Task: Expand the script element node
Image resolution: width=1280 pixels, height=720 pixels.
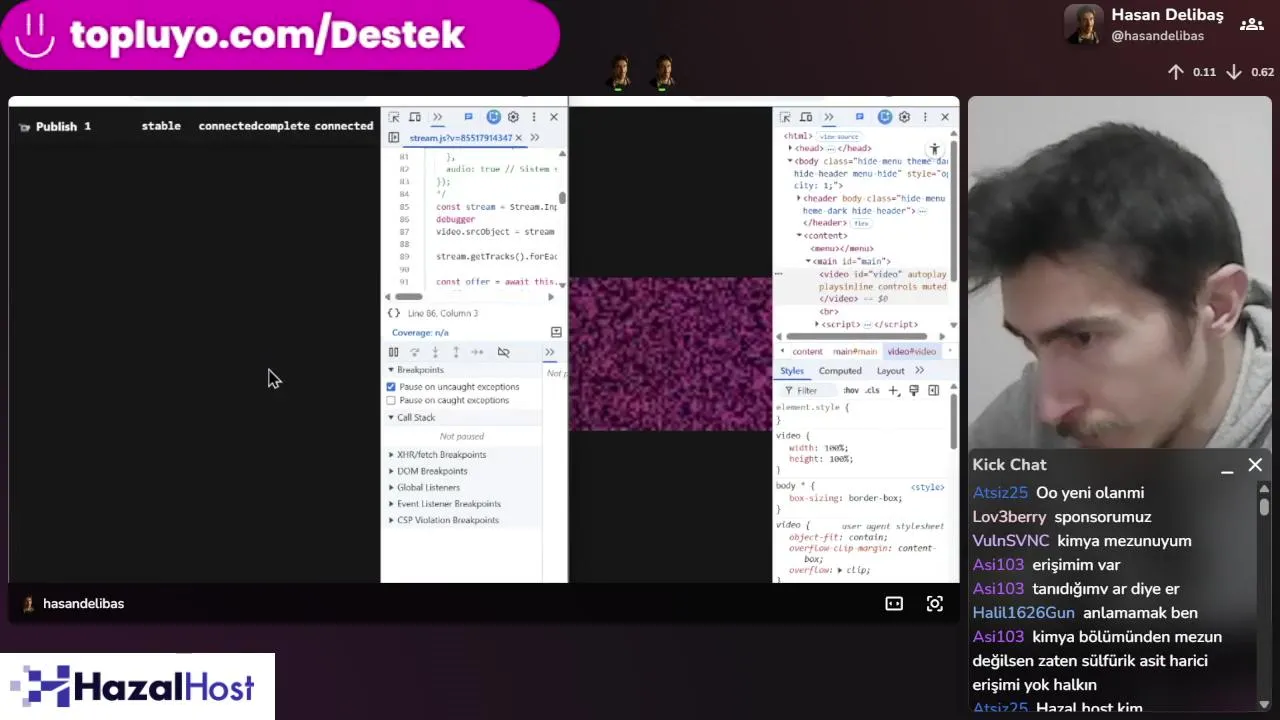Action: pos(818,324)
